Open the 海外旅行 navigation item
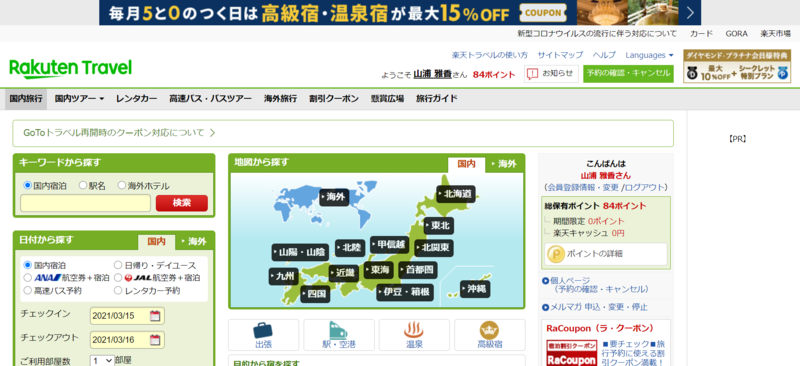This screenshot has height=366, width=800. (x=280, y=99)
